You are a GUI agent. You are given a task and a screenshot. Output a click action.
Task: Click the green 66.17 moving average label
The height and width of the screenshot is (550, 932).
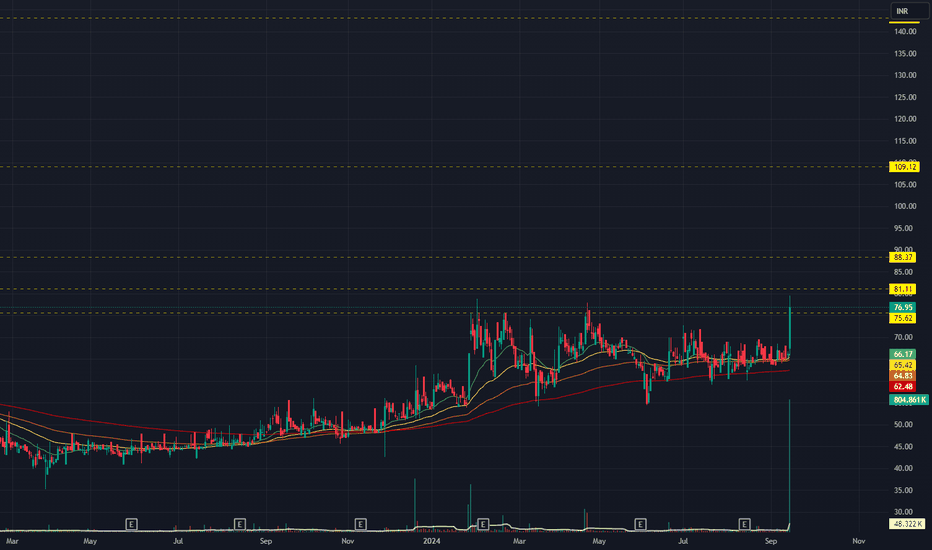pyautogui.click(x=902, y=354)
